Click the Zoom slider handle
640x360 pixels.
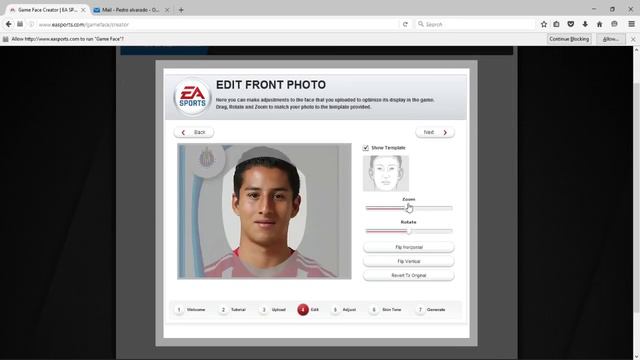click(x=408, y=208)
